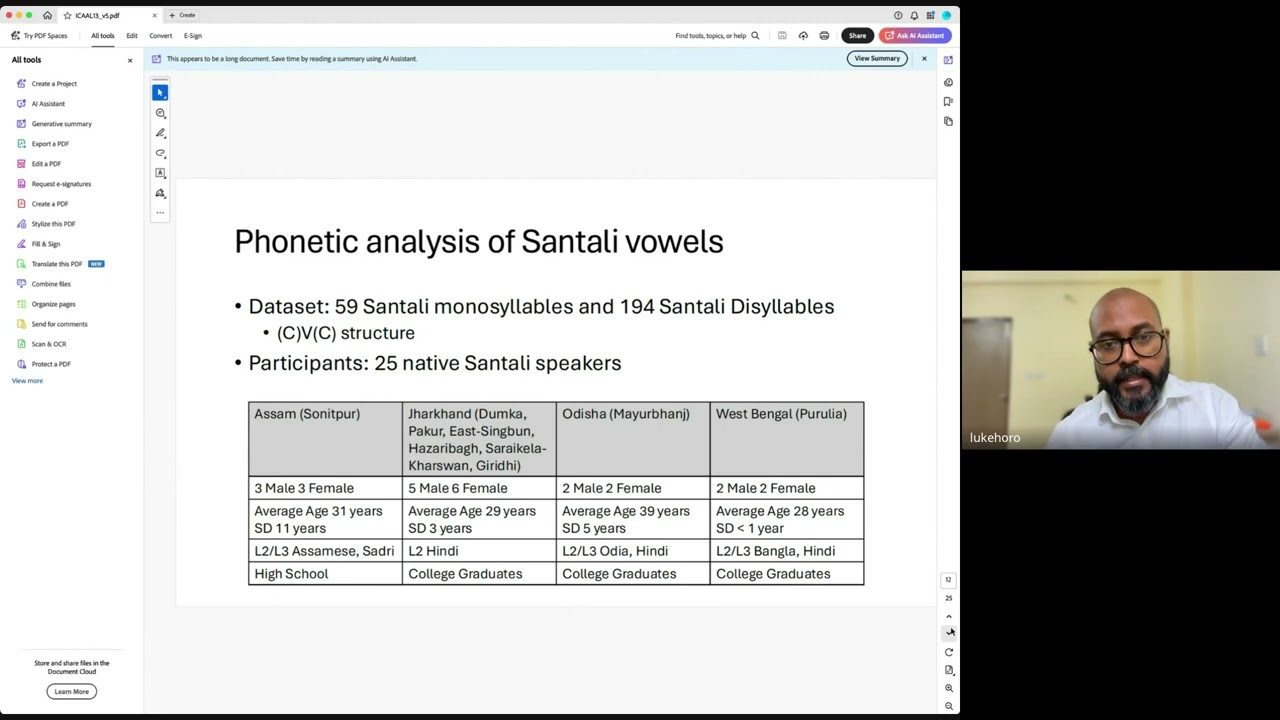
Task: Open the user profile avatar
Action: (946, 15)
